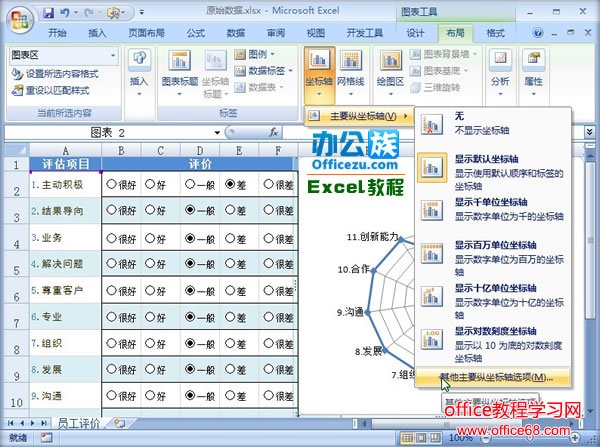Click 重设以匹配样式 reset to match style
600x447 pixels.
(x=51, y=91)
